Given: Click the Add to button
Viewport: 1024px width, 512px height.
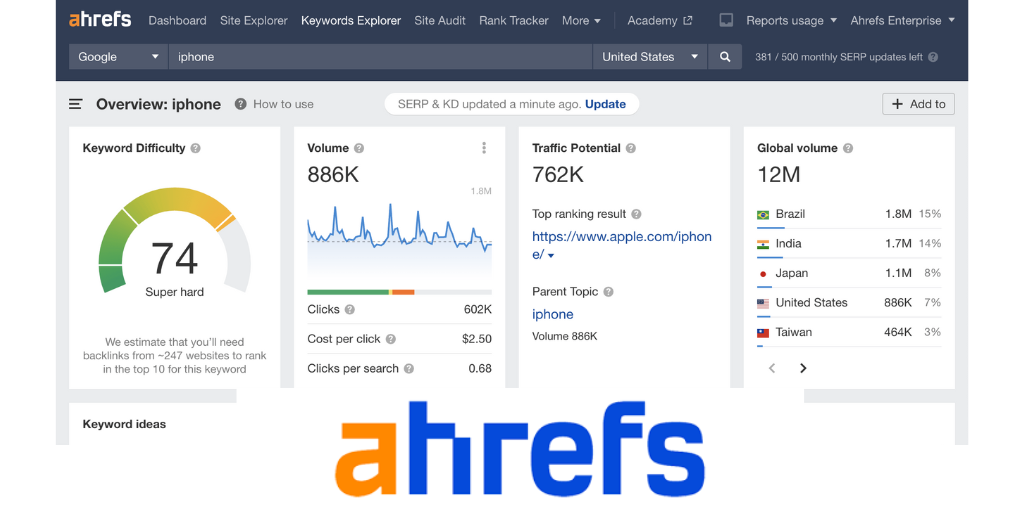Looking at the screenshot, I should click(918, 104).
